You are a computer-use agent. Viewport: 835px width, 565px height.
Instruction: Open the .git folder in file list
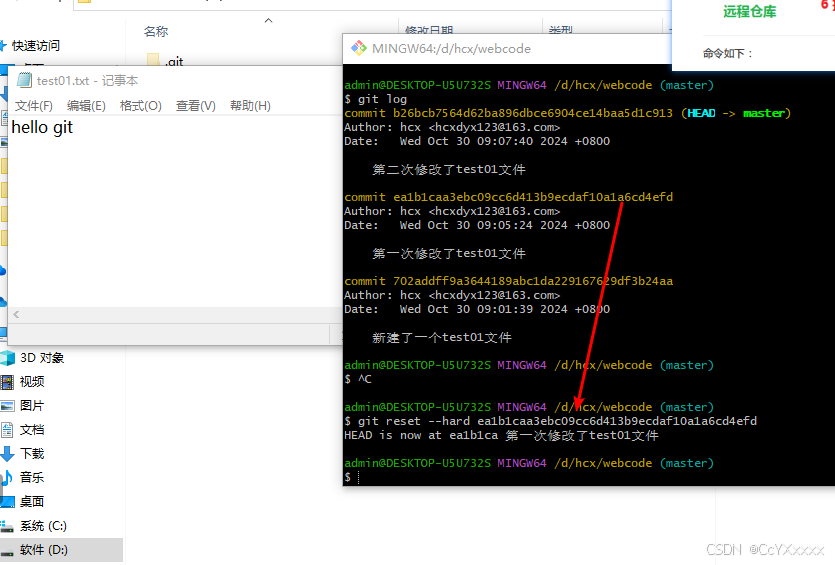pos(174,62)
